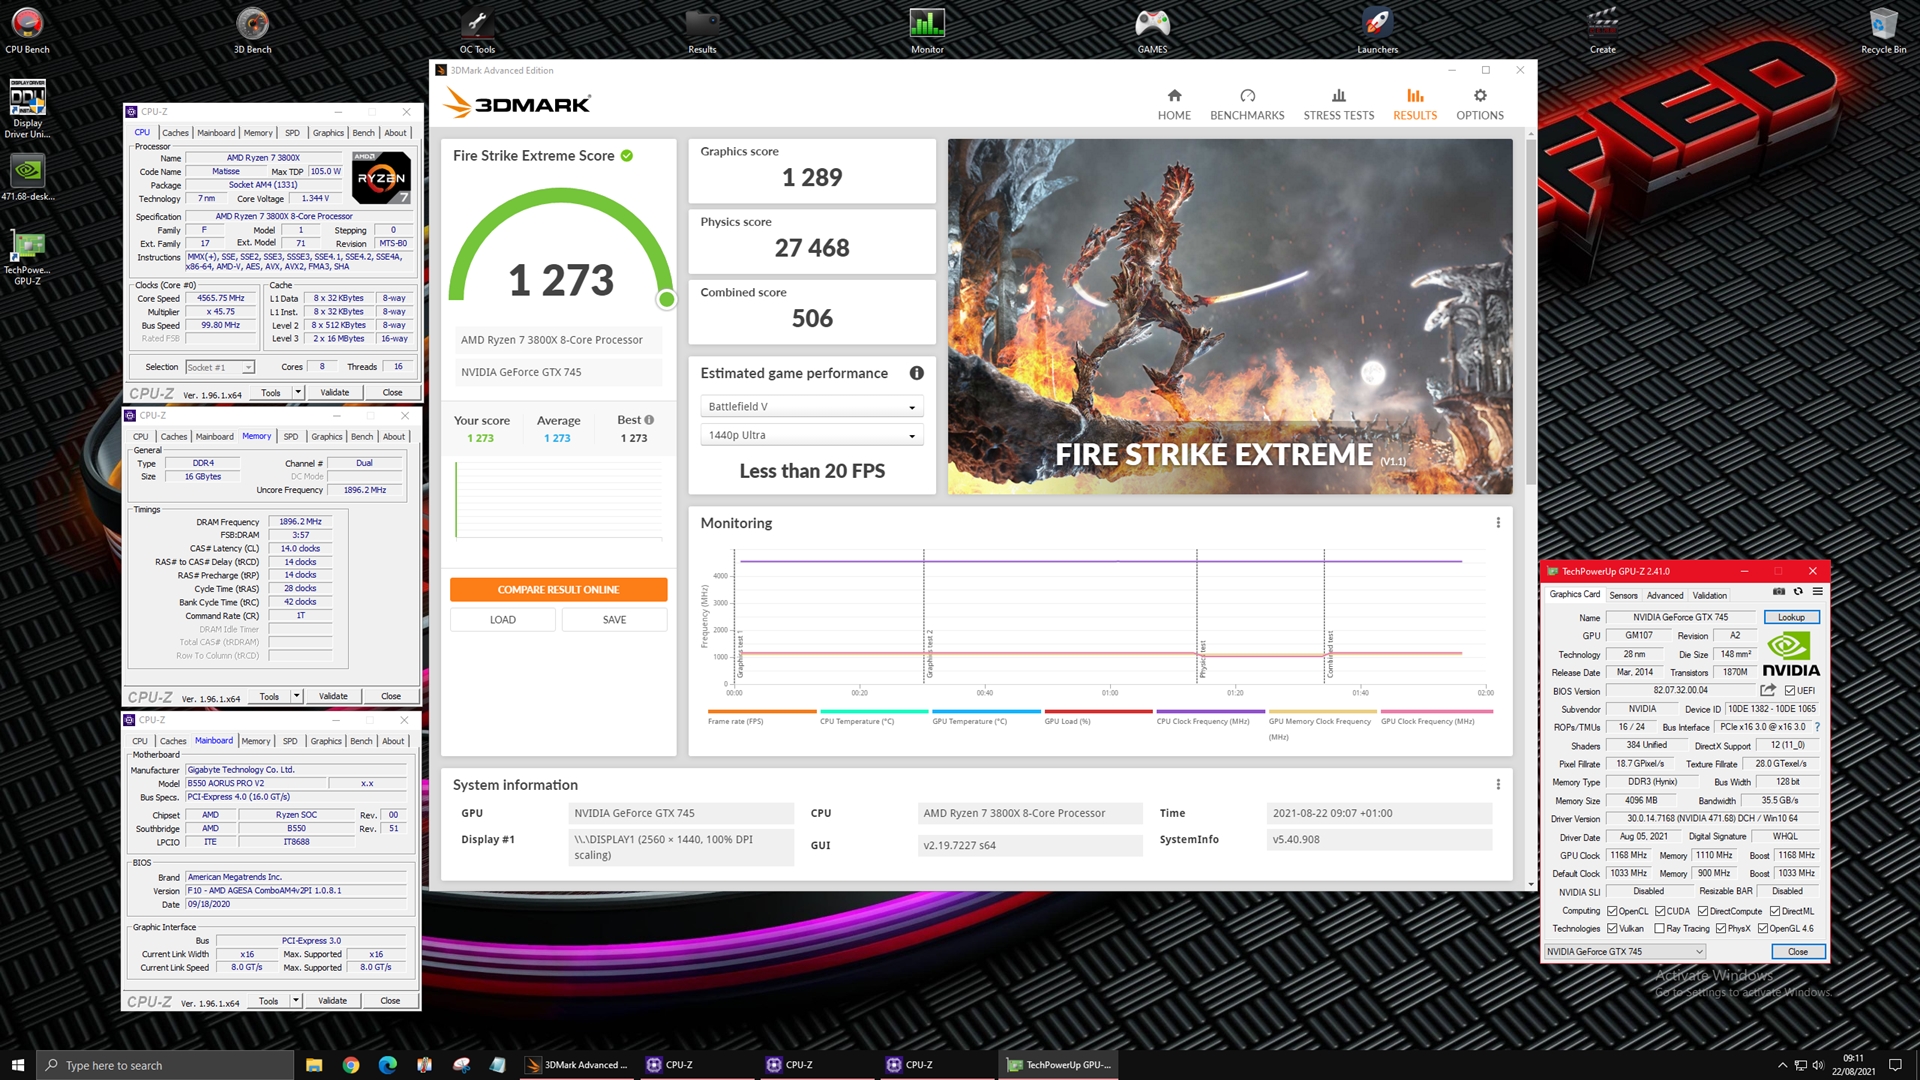1920x1080 pixels.
Task: Open OC Tools desktop shortcut
Action: click(477, 30)
